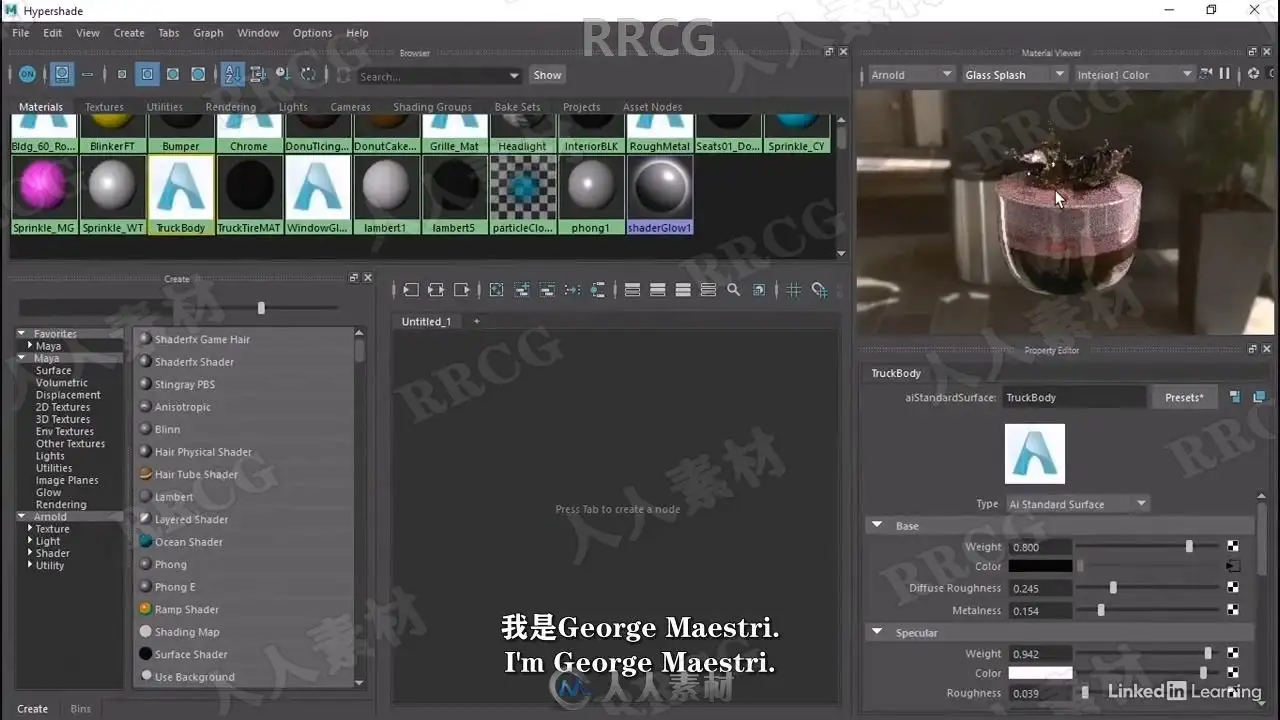1280x720 pixels.
Task: Expand the Arnold Texture subcategory
Action: tap(31, 529)
